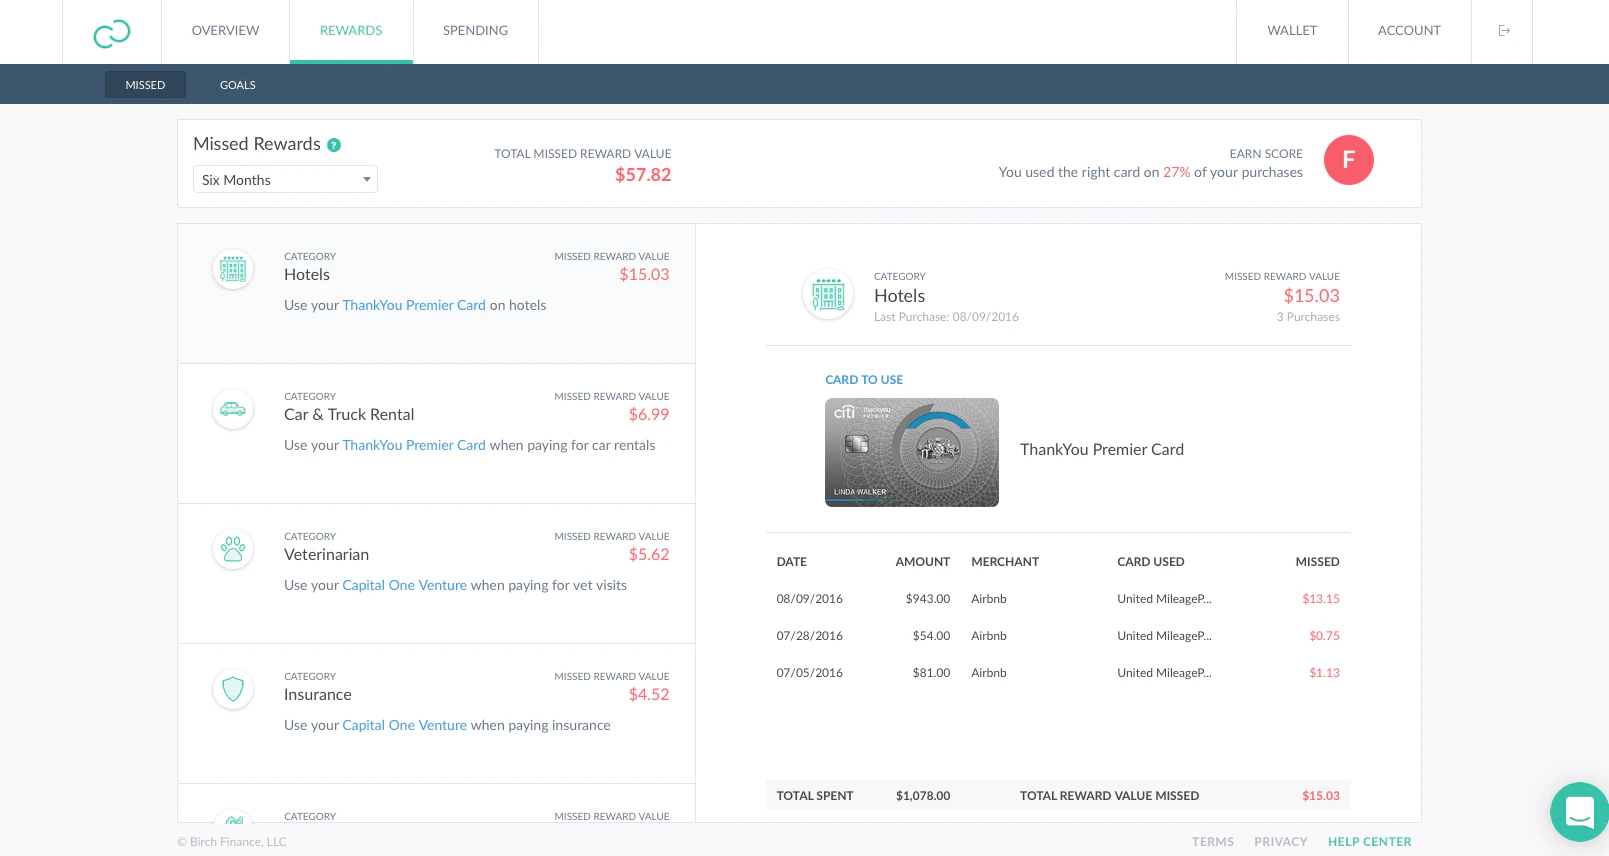
Task: Click the ThankYou Premier Card name text
Action: [1101, 450]
